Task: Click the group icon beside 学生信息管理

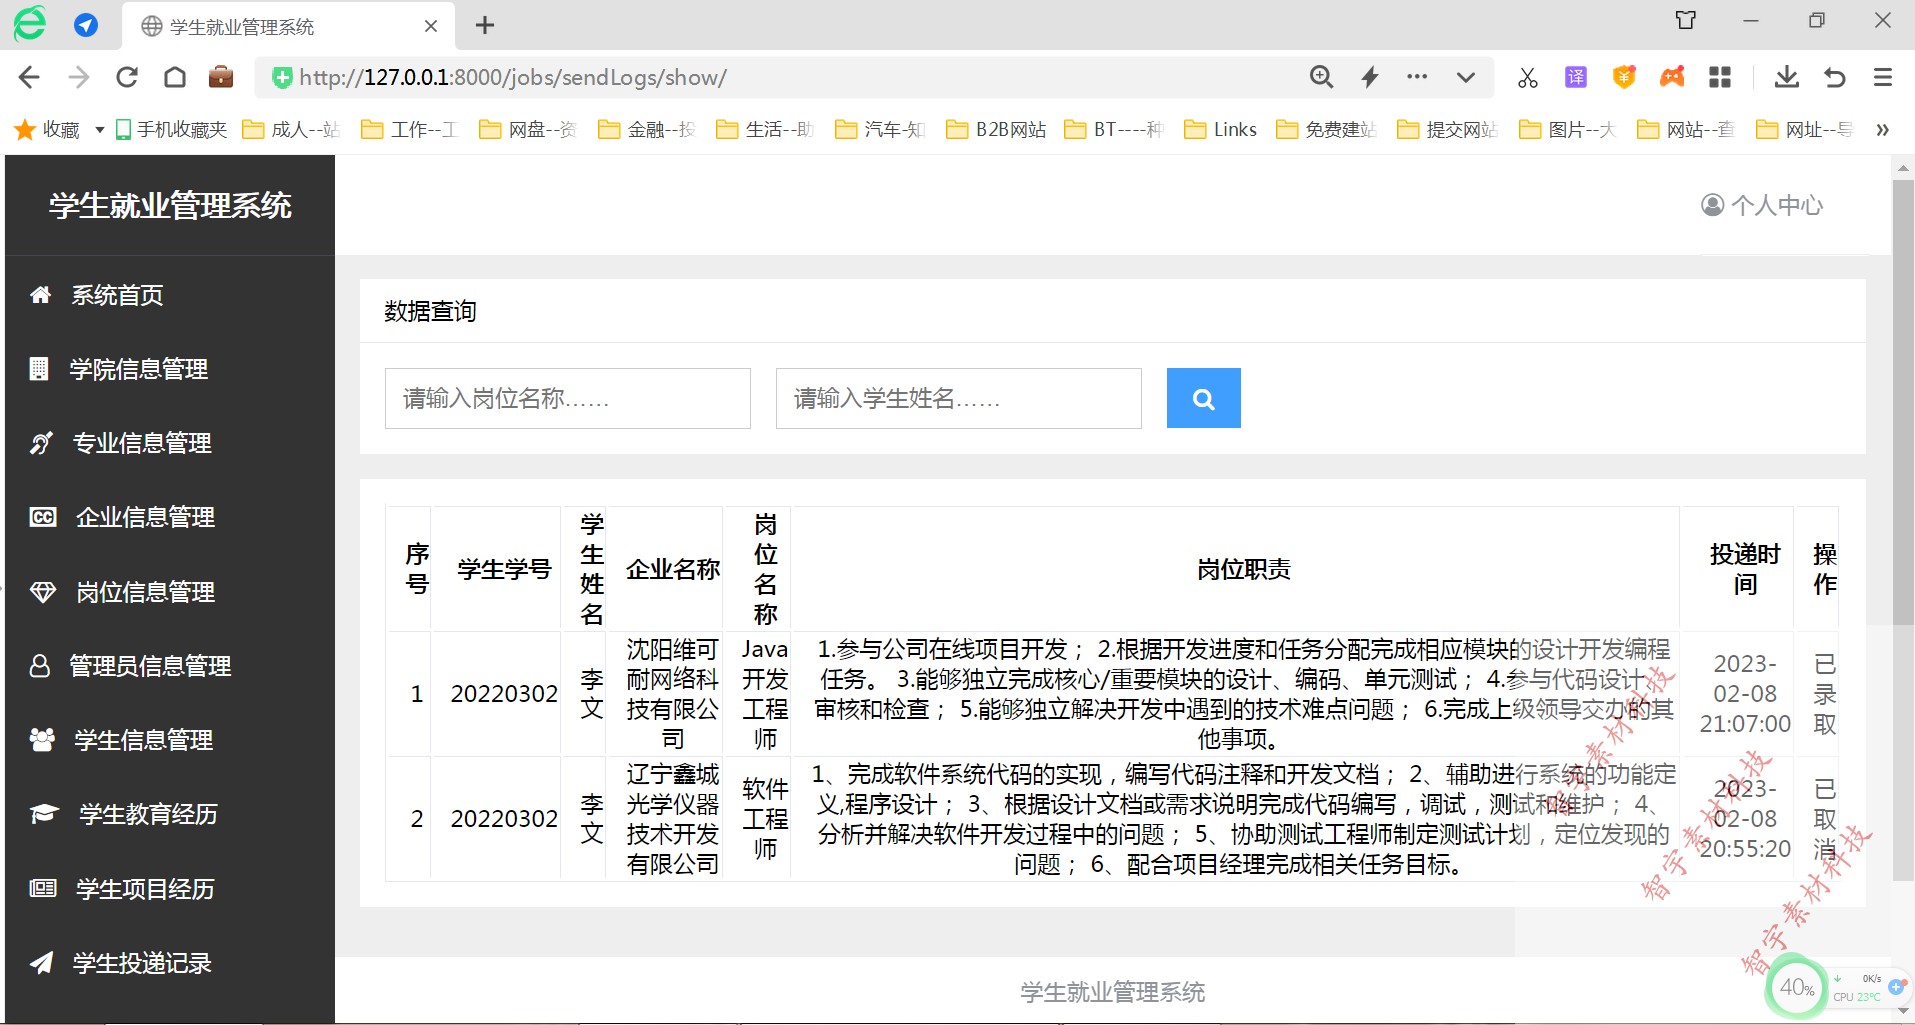Action: click(x=42, y=740)
